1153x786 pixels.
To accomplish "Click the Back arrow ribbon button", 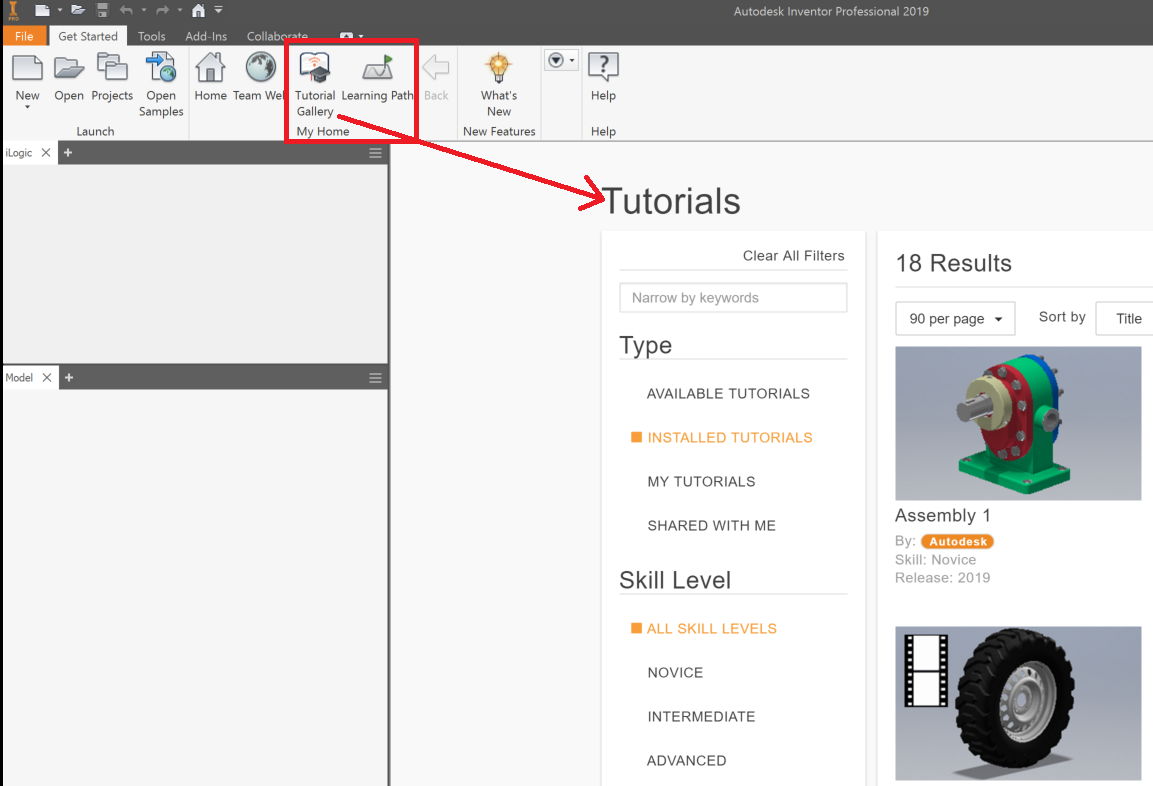I will coord(436,77).
